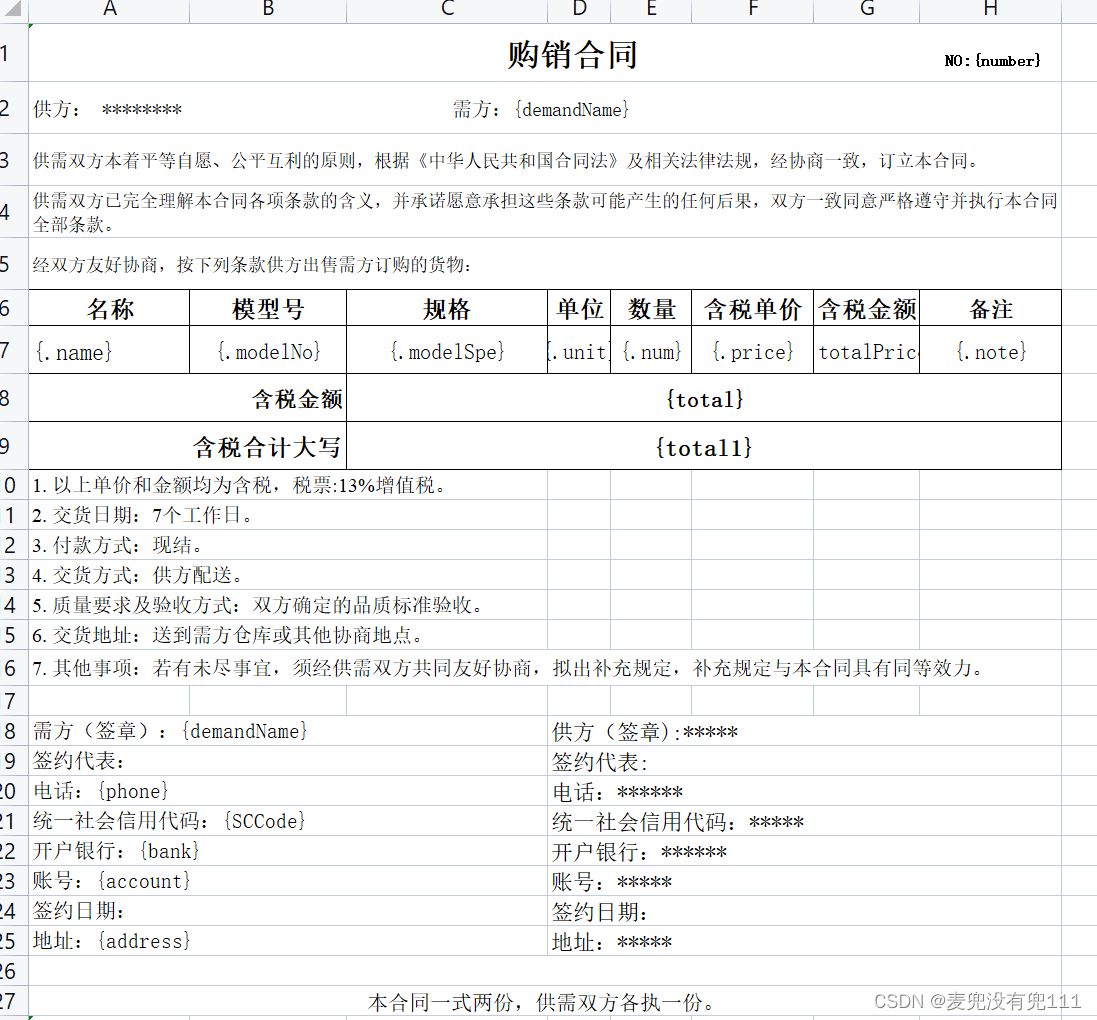Click the 质量要求及验收方式 line
This screenshot has height=1020, width=1097.
tap(257, 605)
